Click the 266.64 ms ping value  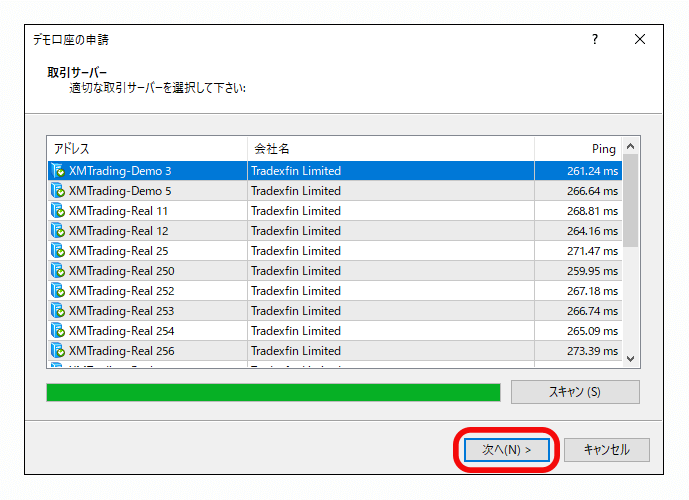[x=592, y=191]
